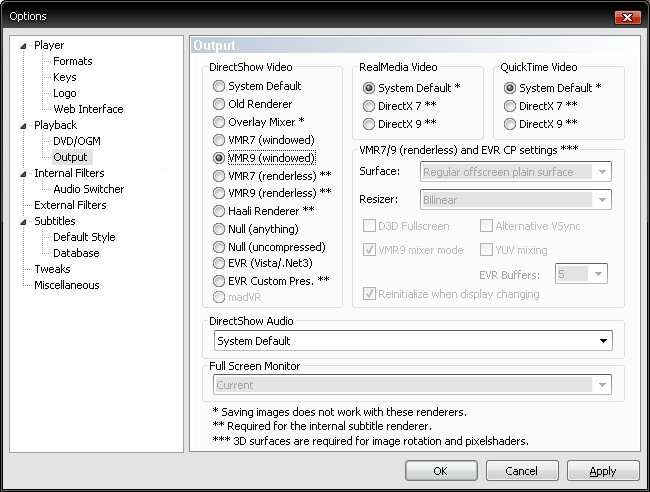Click the OK button
Screen dimensions: 650x492
click(x=441, y=471)
